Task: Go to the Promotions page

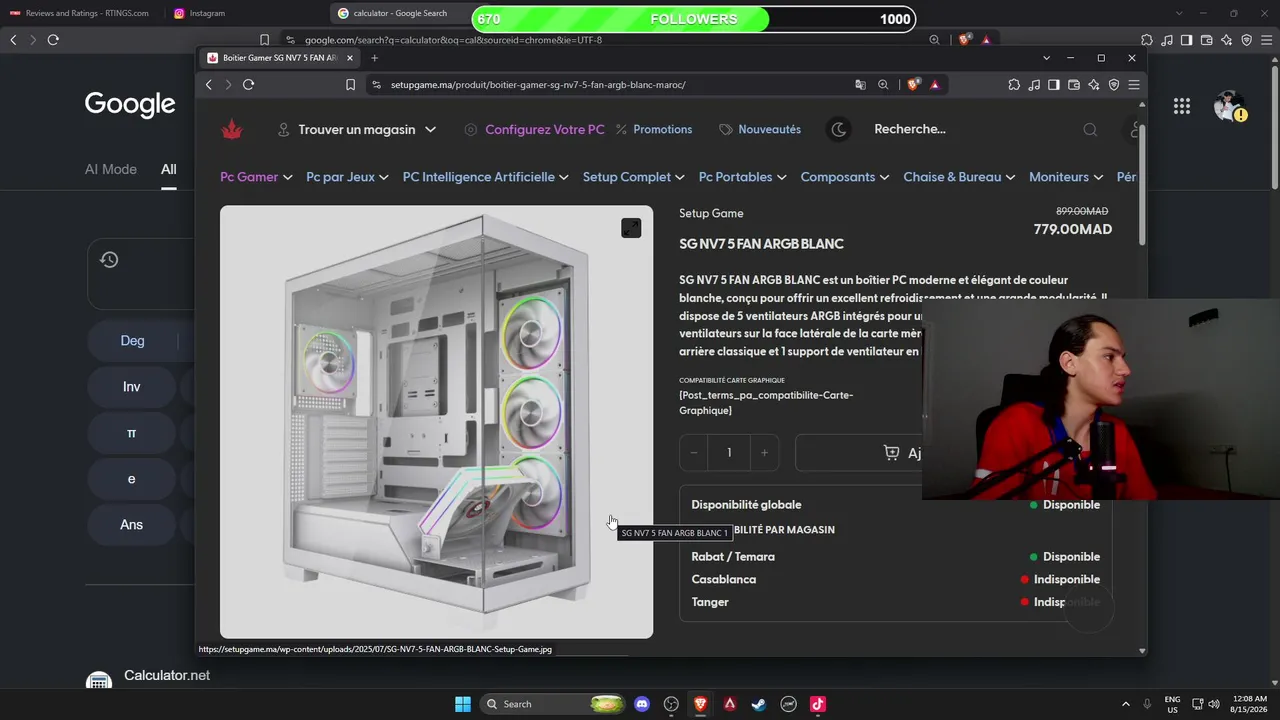Action: tap(654, 129)
